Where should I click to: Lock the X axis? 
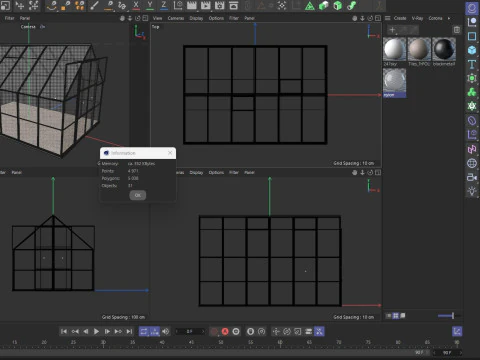136,5
